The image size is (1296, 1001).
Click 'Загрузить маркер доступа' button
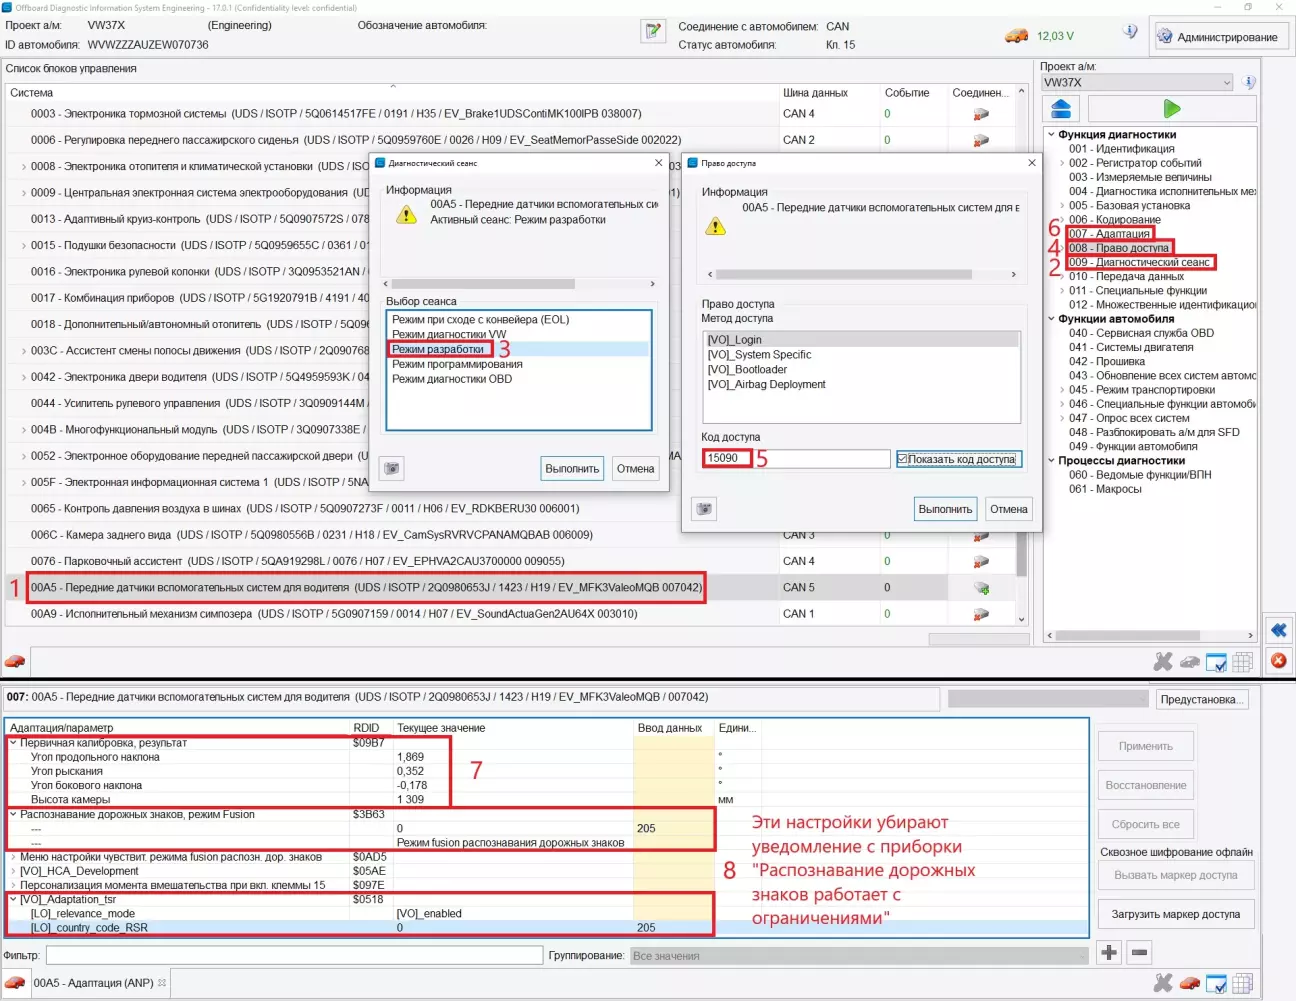click(x=1175, y=914)
